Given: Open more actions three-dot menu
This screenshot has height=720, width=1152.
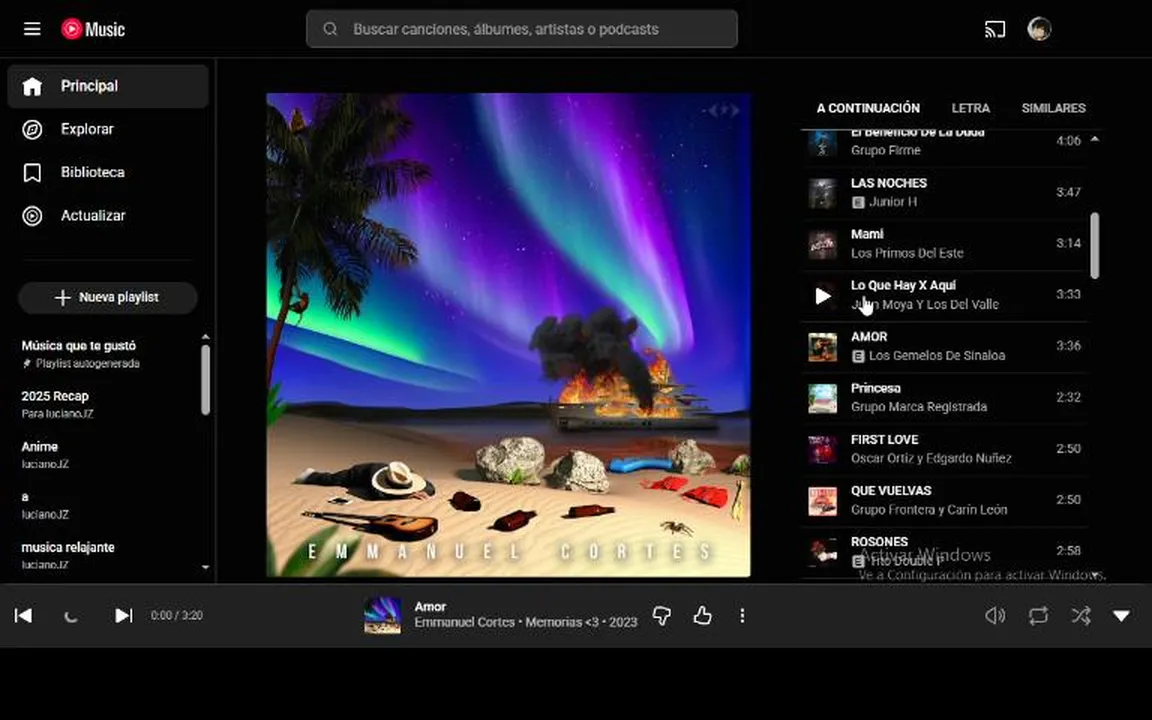Looking at the screenshot, I should pos(742,616).
